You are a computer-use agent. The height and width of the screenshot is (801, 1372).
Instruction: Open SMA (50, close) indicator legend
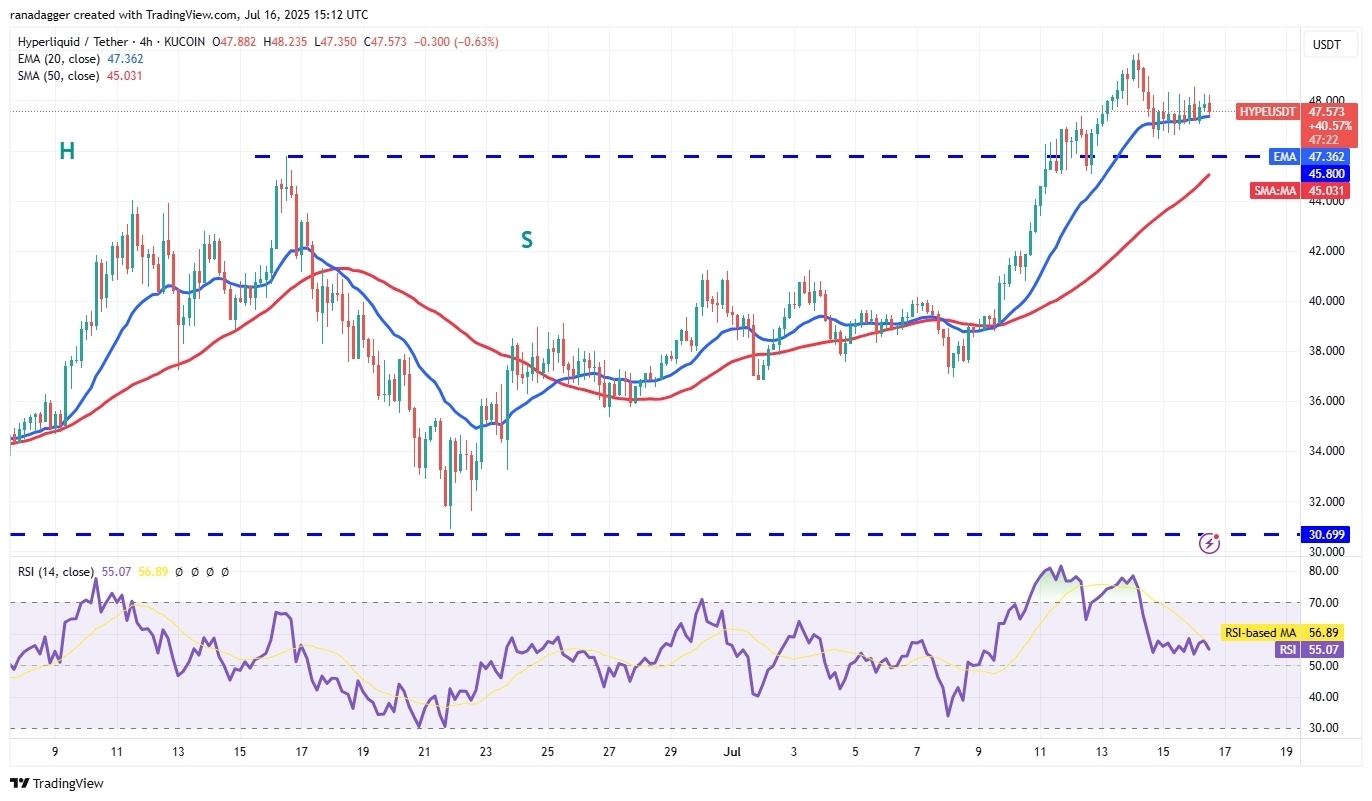pyautogui.click(x=57, y=76)
